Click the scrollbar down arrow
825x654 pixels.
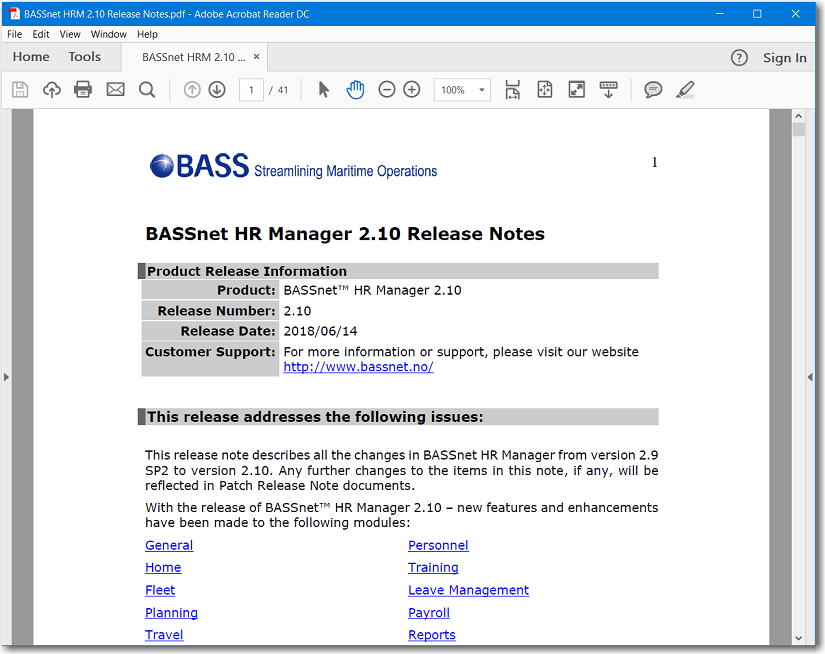799,638
